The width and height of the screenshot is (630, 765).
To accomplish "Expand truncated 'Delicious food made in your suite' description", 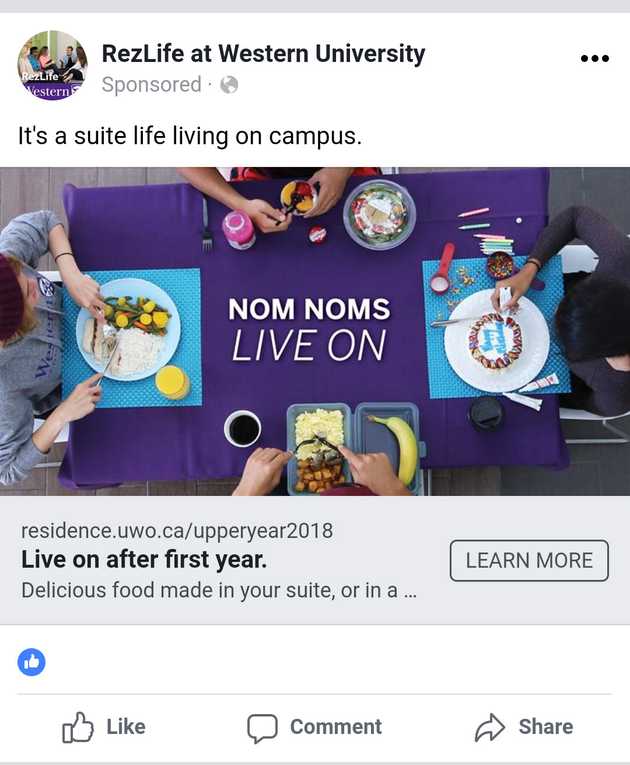I will (x=219, y=590).
